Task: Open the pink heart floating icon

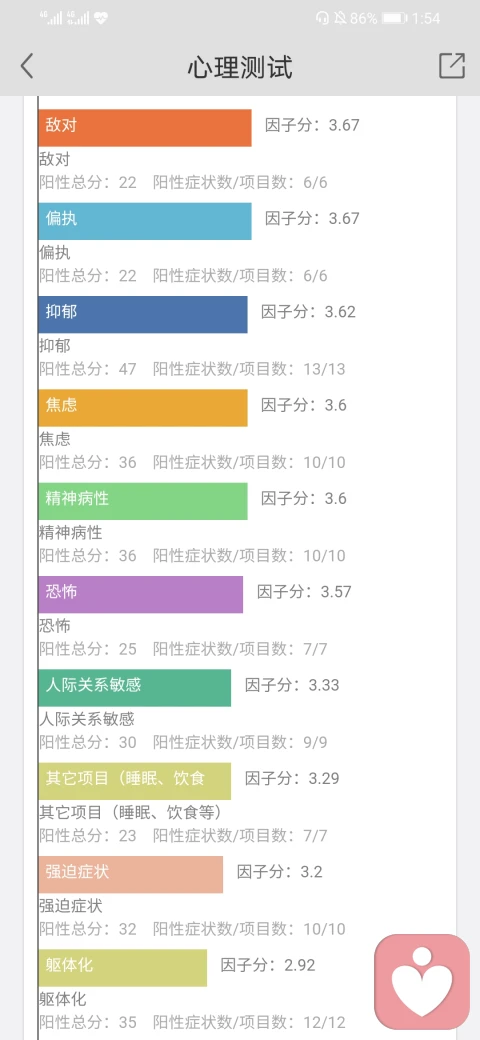Action: (422, 982)
